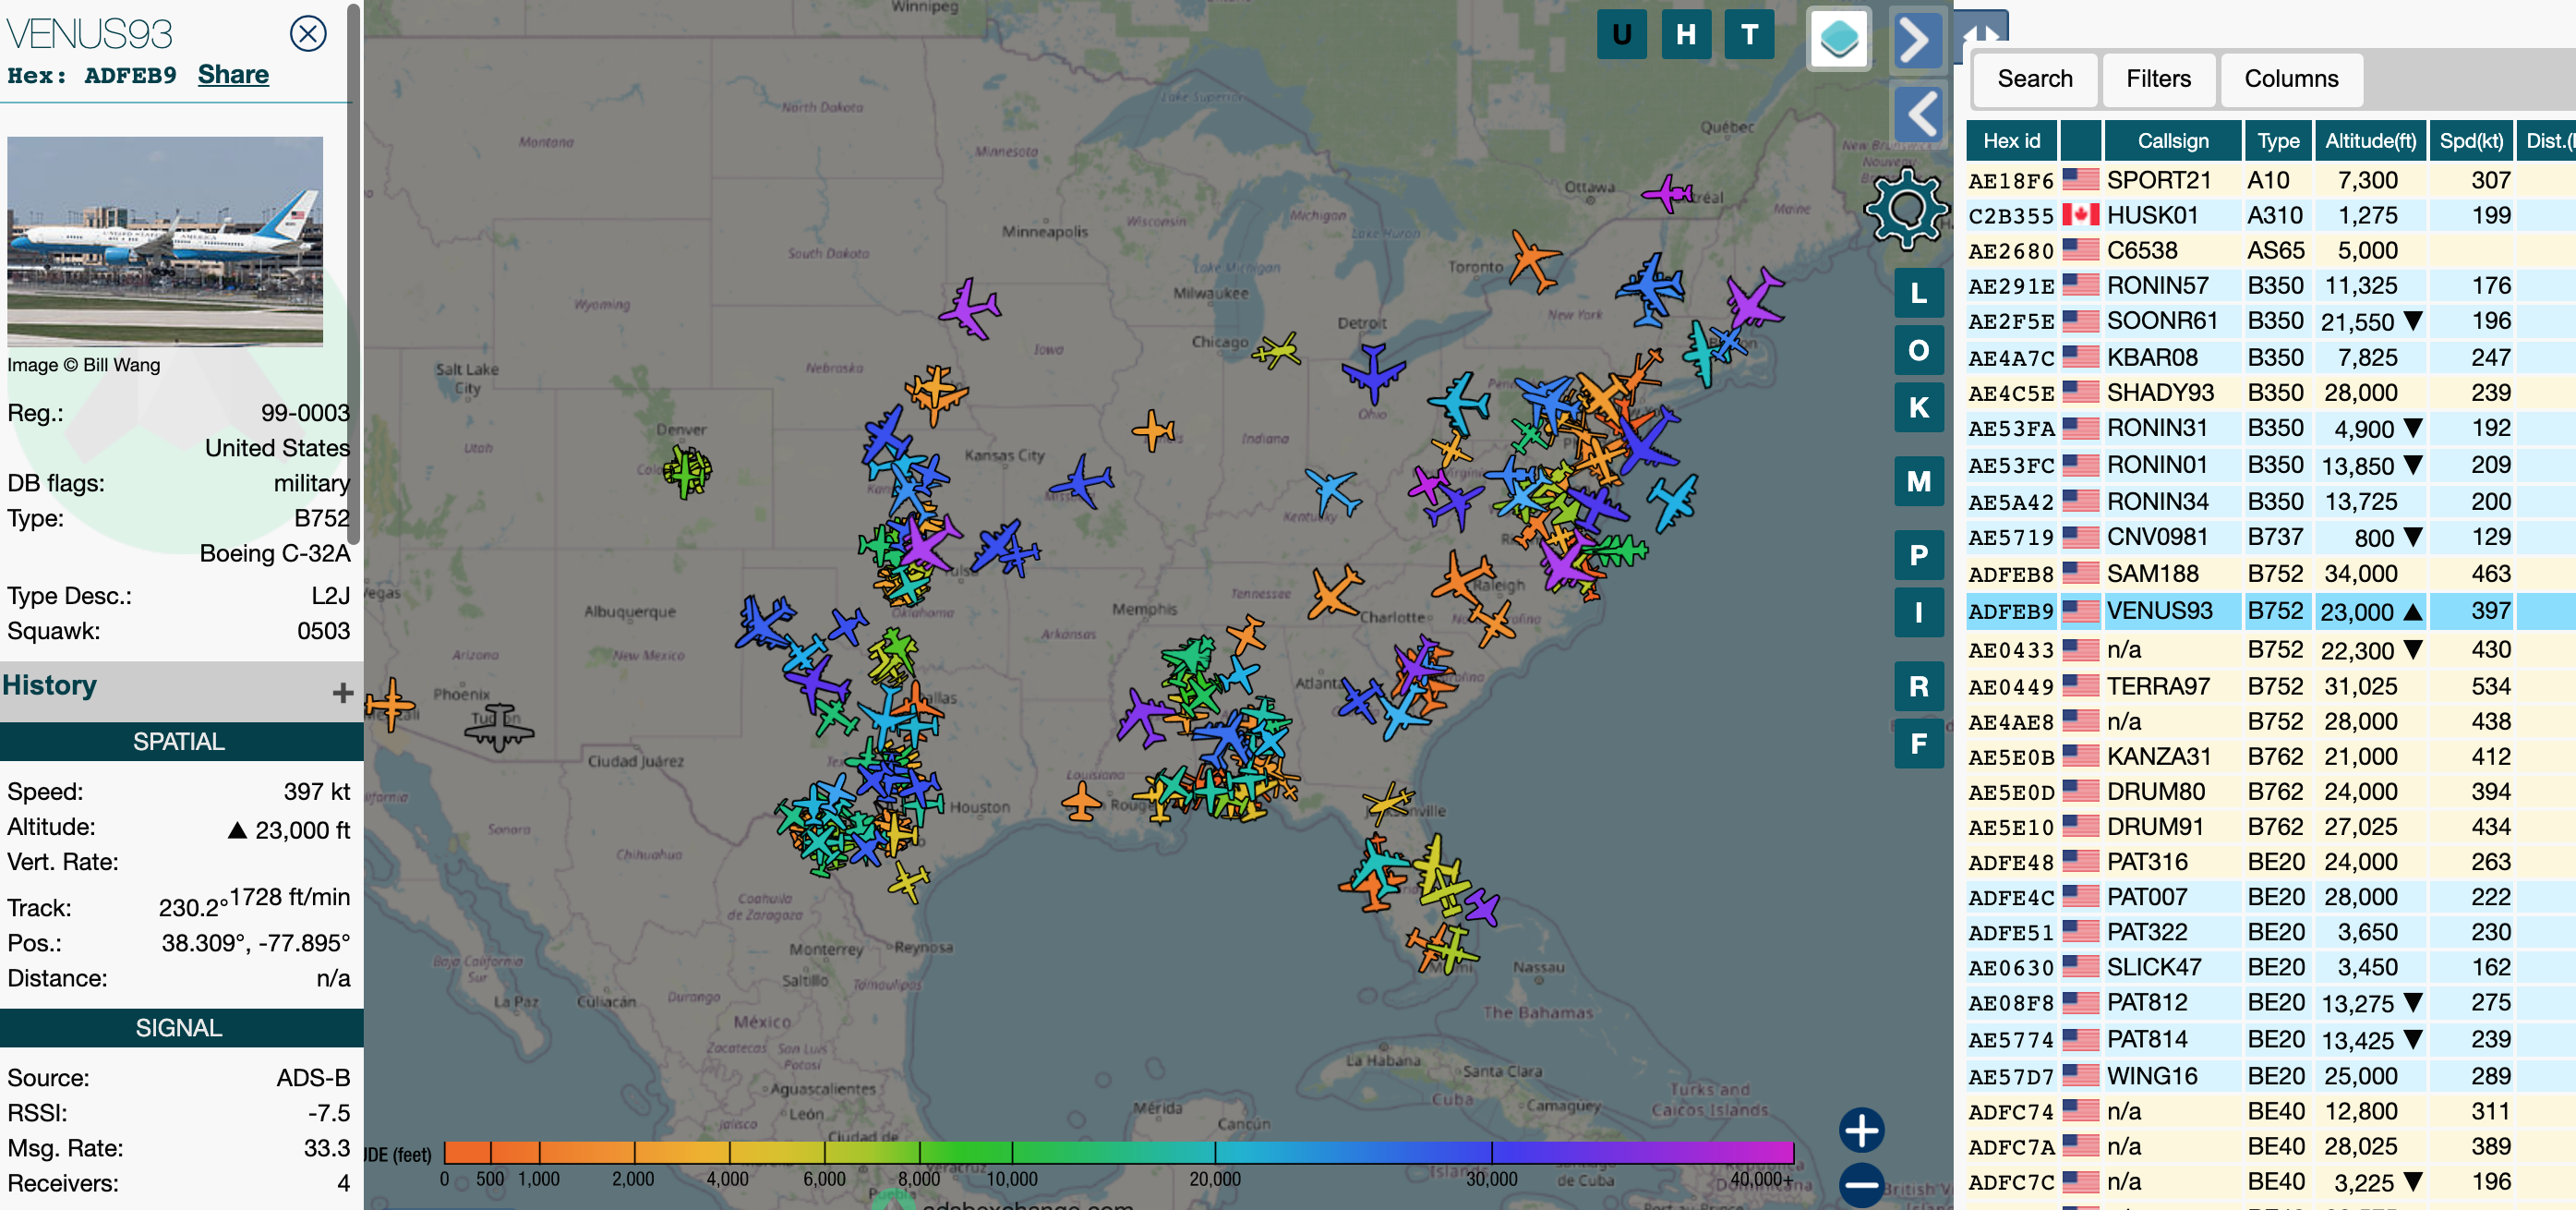Select the KANZA31 B762 row
Viewport: 2576px width, 1210px height.
point(2270,757)
